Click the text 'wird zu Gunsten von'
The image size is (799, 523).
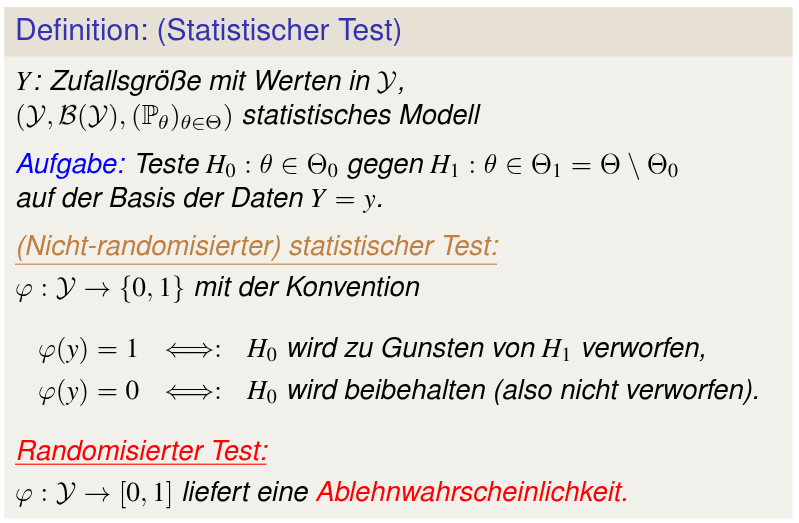(411, 350)
